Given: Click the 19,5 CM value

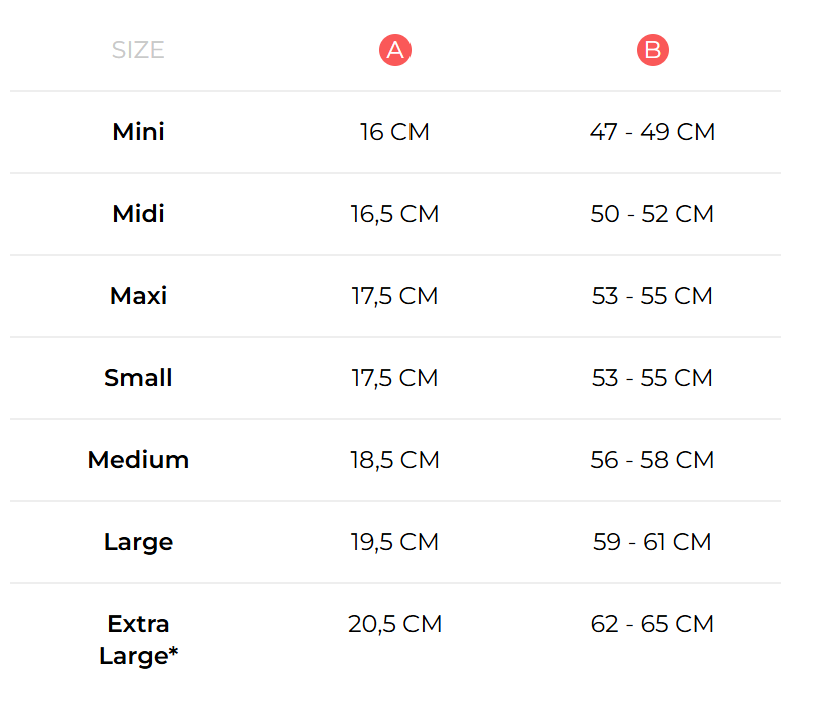Looking at the screenshot, I should pos(395,542).
